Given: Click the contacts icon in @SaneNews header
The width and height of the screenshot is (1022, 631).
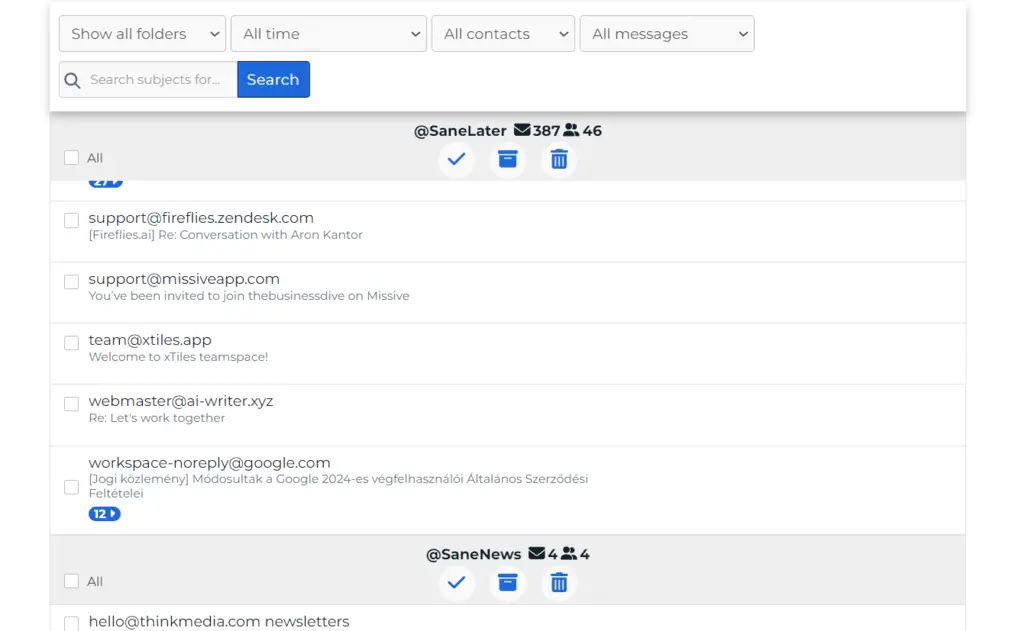Looking at the screenshot, I should [571, 553].
